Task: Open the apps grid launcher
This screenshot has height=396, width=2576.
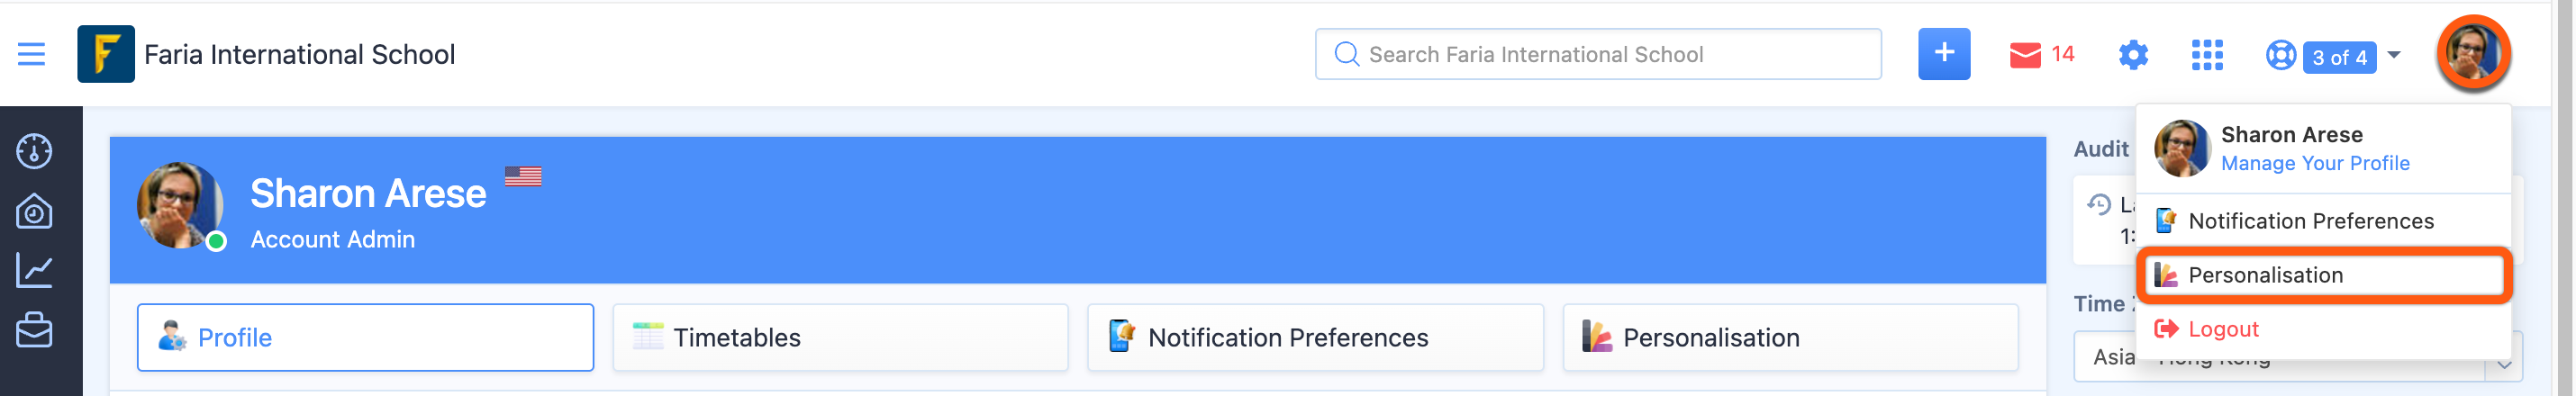Action: tap(2206, 55)
